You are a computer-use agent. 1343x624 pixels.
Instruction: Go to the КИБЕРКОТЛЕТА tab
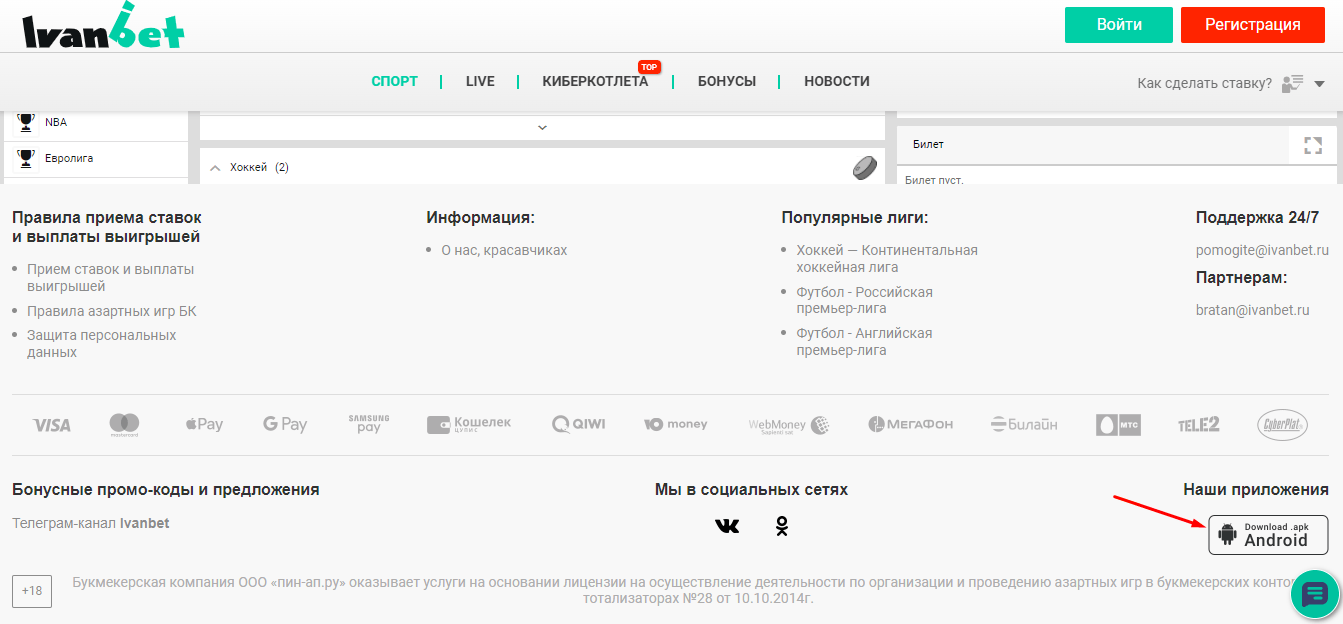(595, 81)
